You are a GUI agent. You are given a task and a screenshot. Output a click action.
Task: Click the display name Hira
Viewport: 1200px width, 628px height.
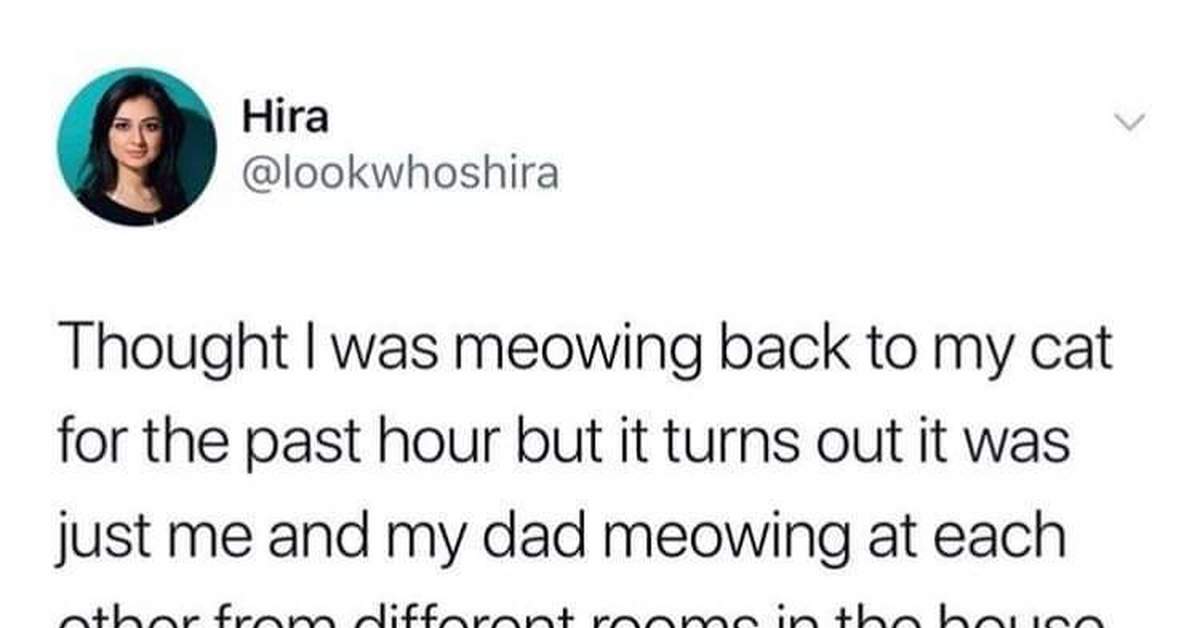(x=284, y=119)
